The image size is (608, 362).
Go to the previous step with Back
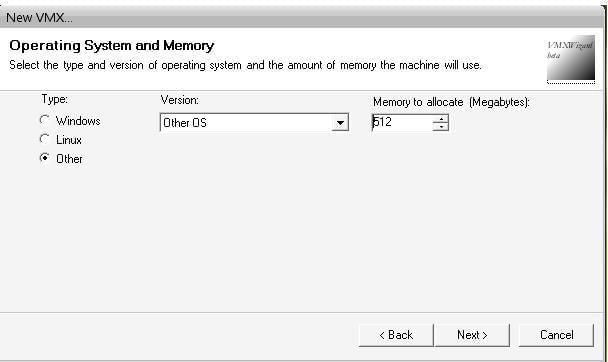396,335
